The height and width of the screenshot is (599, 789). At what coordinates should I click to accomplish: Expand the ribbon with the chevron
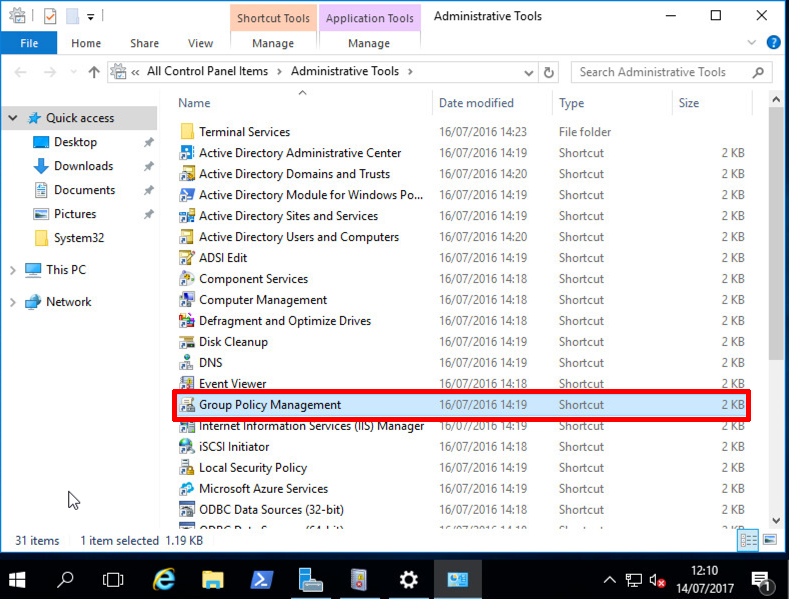pyautogui.click(x=752, y=43)
